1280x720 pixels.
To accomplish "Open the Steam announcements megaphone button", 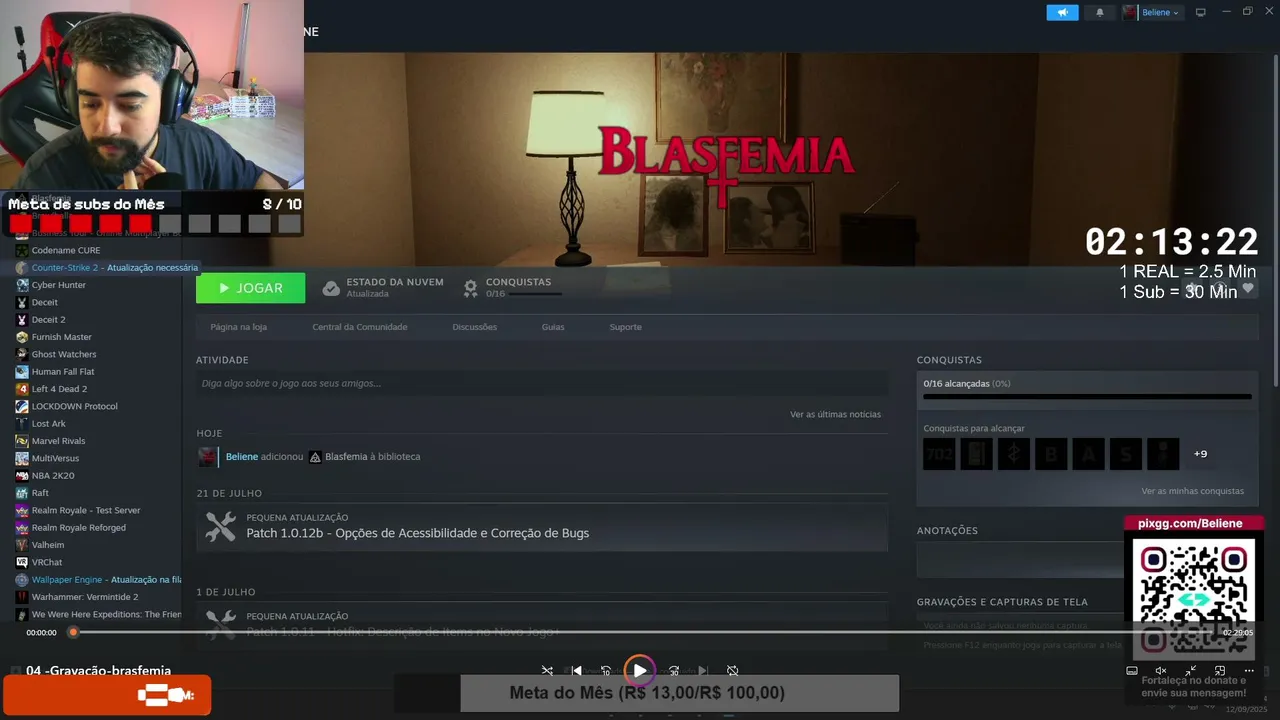I will pyautogui.click(x=1062, y=12).
